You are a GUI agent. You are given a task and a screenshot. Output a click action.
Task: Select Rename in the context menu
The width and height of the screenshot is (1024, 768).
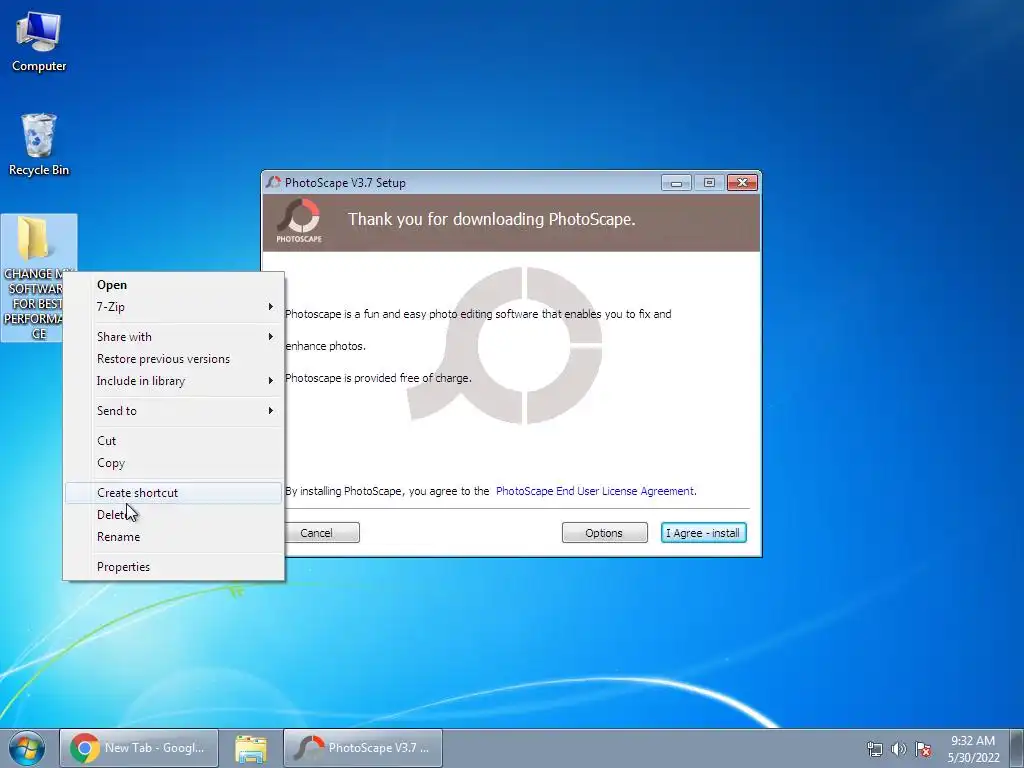click(x=174, y=537)
